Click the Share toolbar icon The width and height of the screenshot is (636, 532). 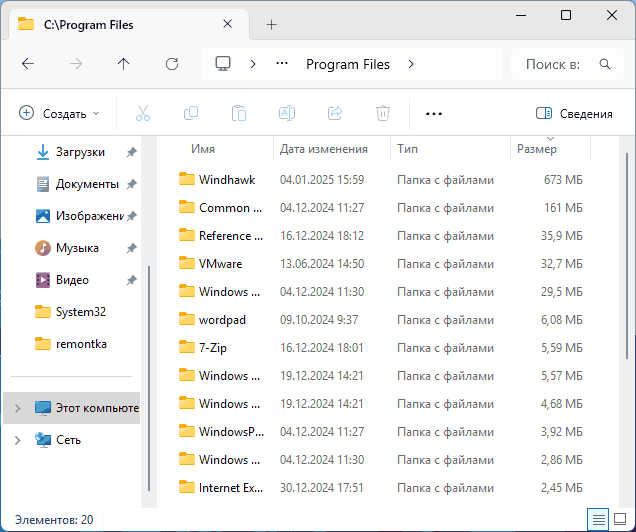(335, 113)
